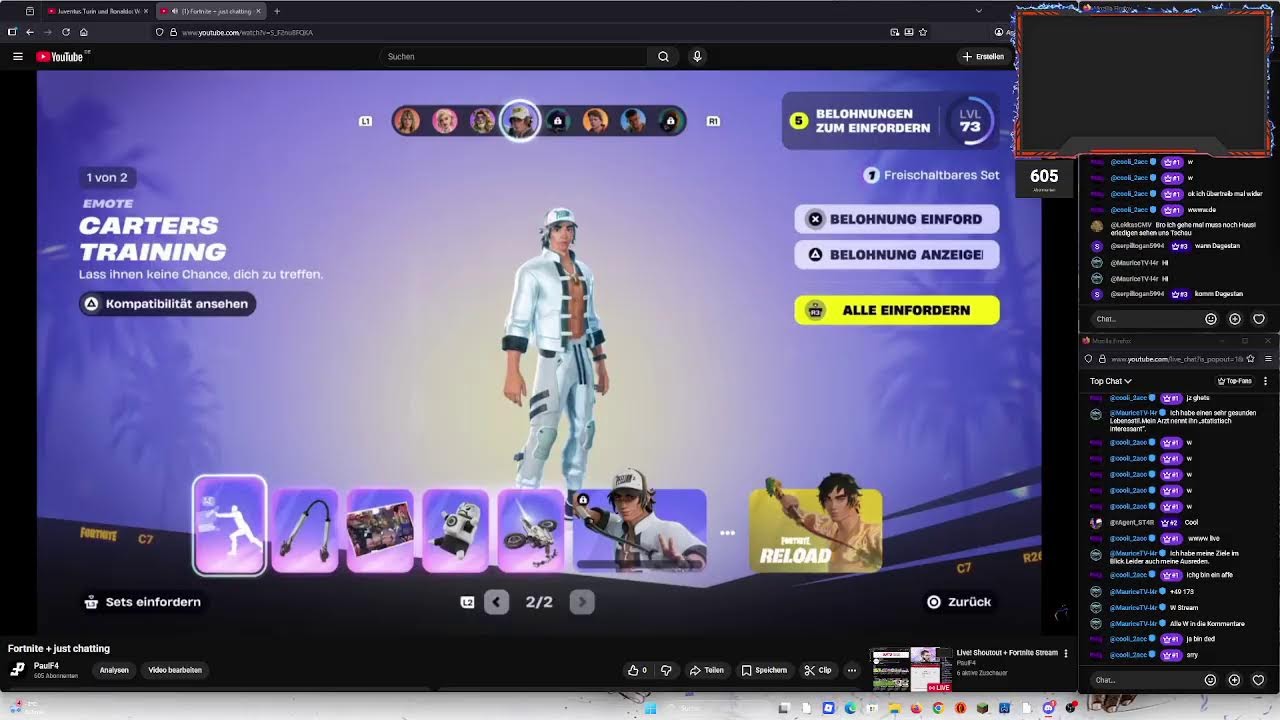The height and width of the screenshot is (720, 1280).
Task: Save the video with Speichern
Action: pyautogui.click(x=765, y=670)
